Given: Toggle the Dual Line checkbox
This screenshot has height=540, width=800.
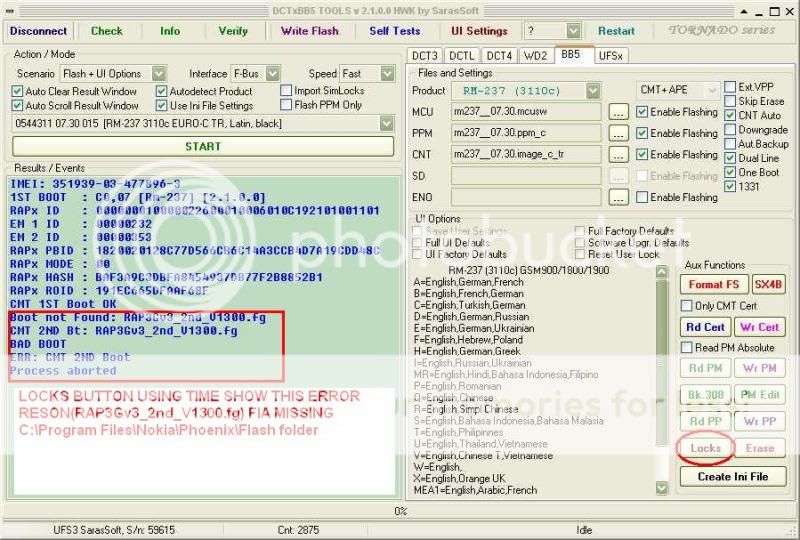Looking at the screenshot, I should tap(730, 158).
